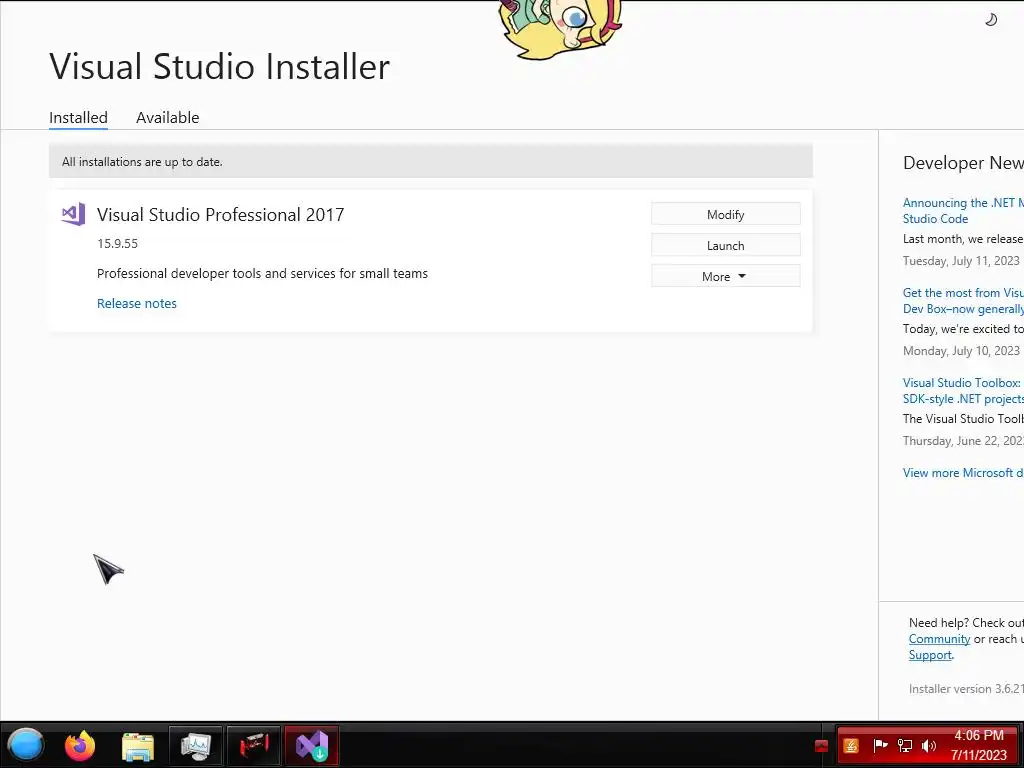Viewport: 1024px width, 768px height.
Task: Switch to the Installed tab
Action: 78,118
